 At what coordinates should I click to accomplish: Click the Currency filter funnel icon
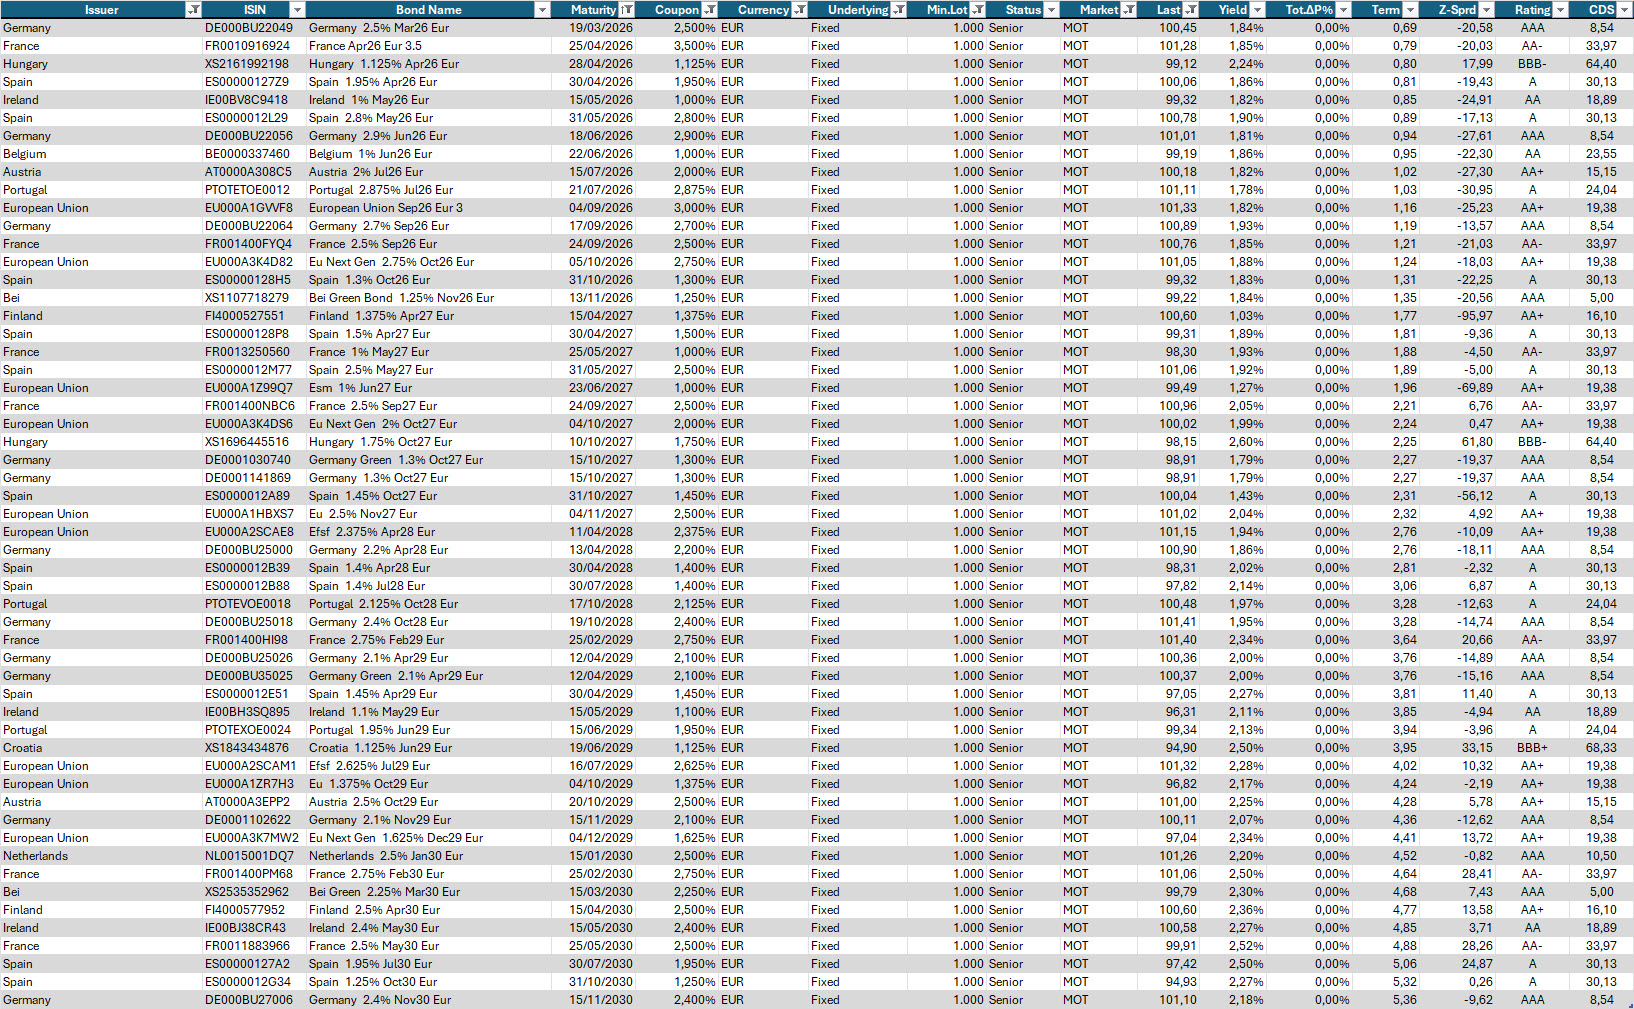[x=799, y=10]
